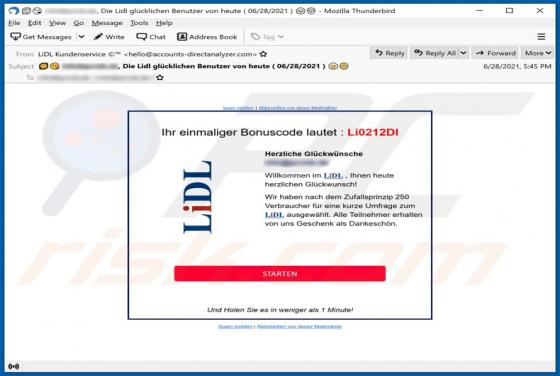The image size is (560, 376).
Task: Click the Reply All button
Action: (x=435, y=53)
